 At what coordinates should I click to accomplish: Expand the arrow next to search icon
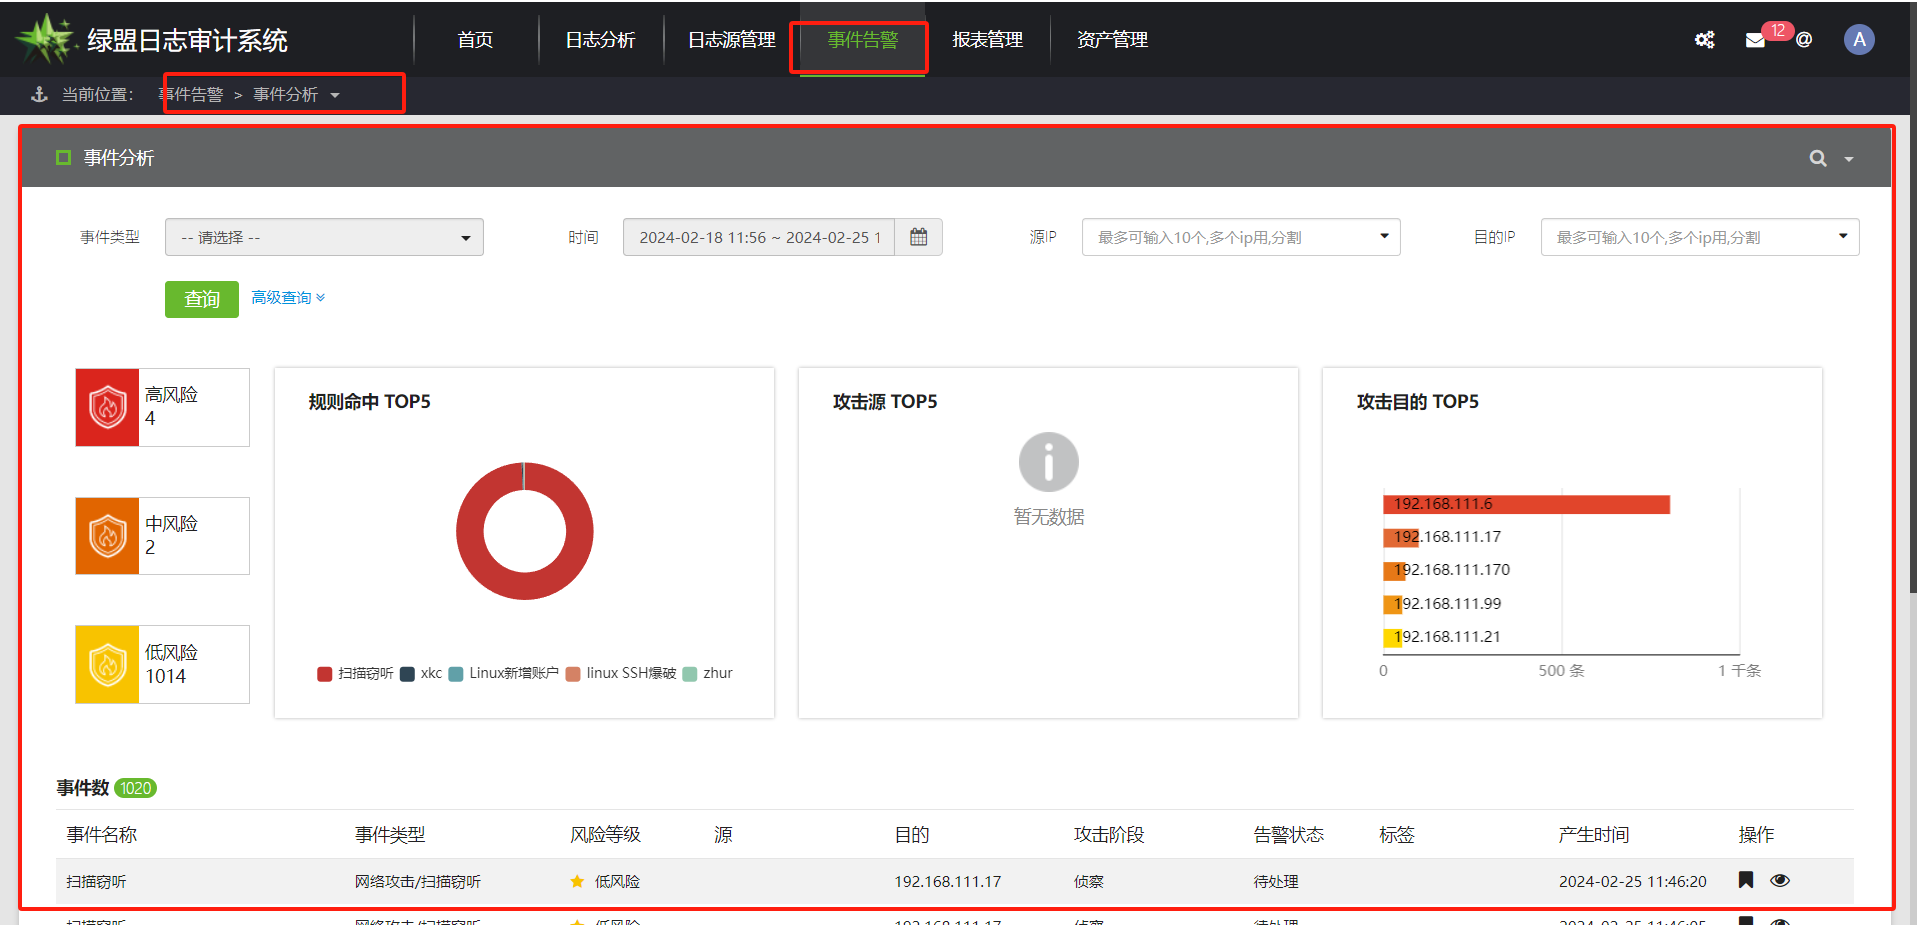tap(1849, 159)
